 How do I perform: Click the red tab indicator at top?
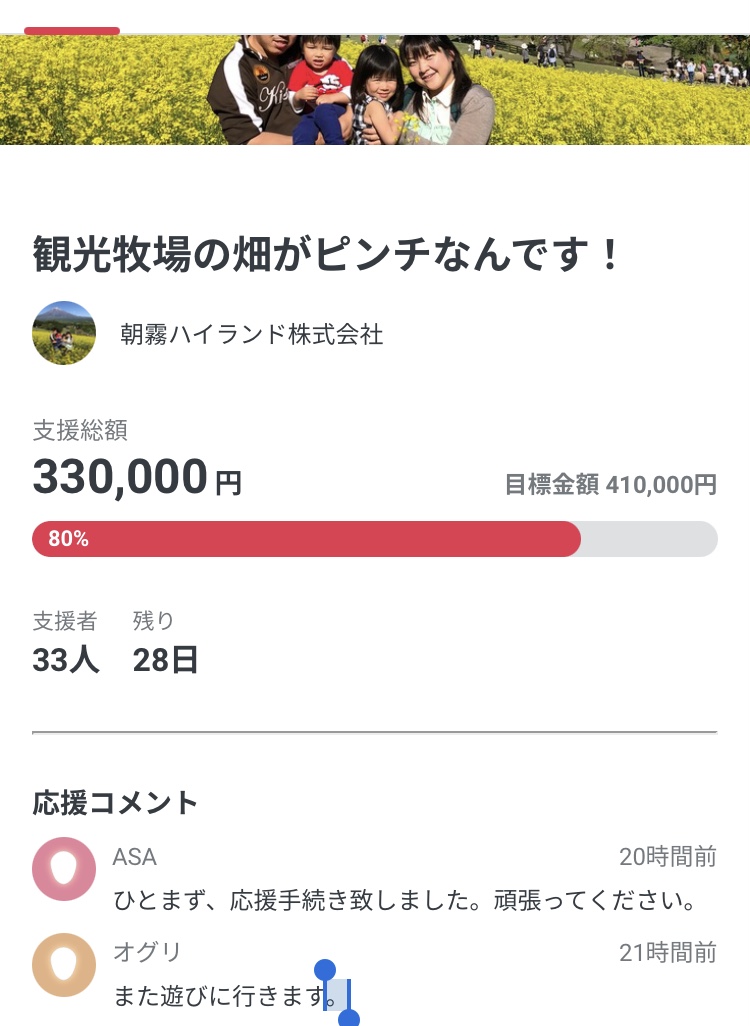coord(72,31)
